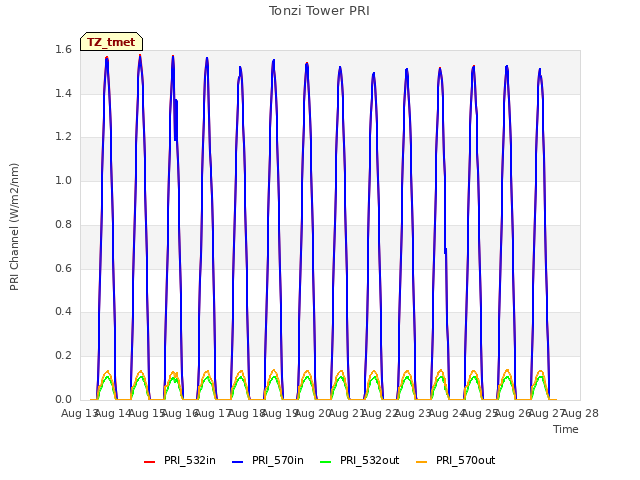Click the red PRI_532in legend swatch
The image size is (640, 480).
(149, 462)
